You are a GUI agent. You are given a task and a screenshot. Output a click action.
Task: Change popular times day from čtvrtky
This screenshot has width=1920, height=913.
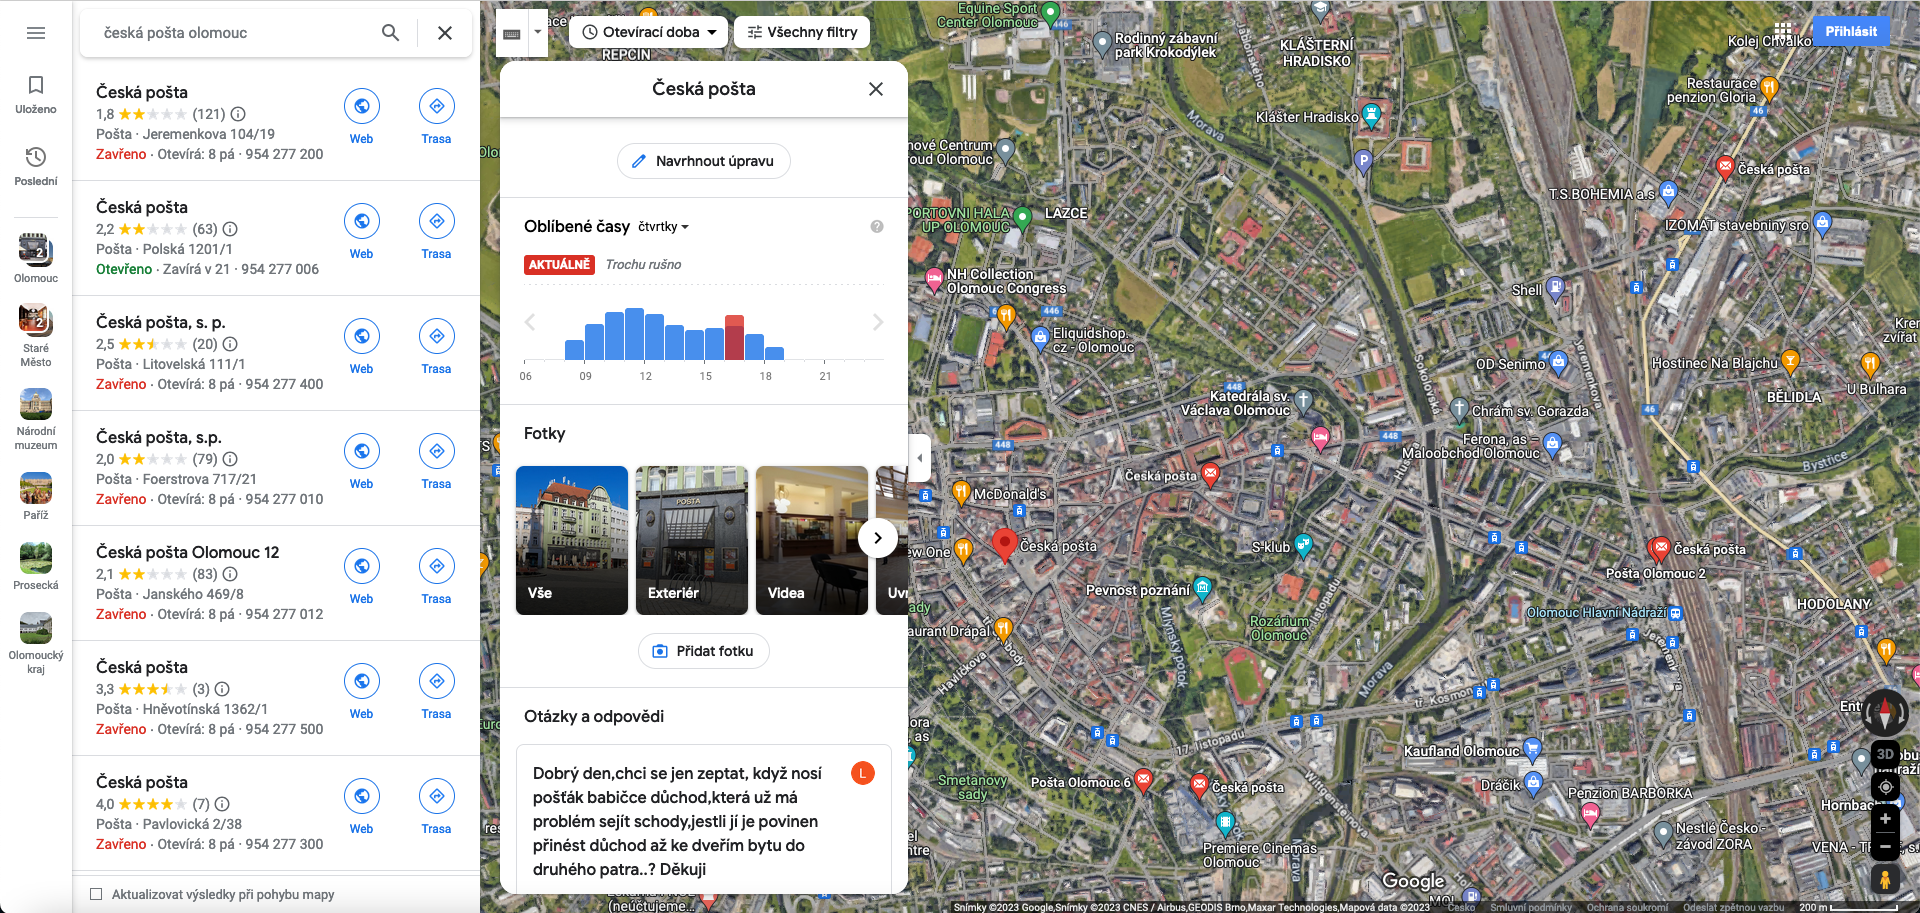[664, 227]
